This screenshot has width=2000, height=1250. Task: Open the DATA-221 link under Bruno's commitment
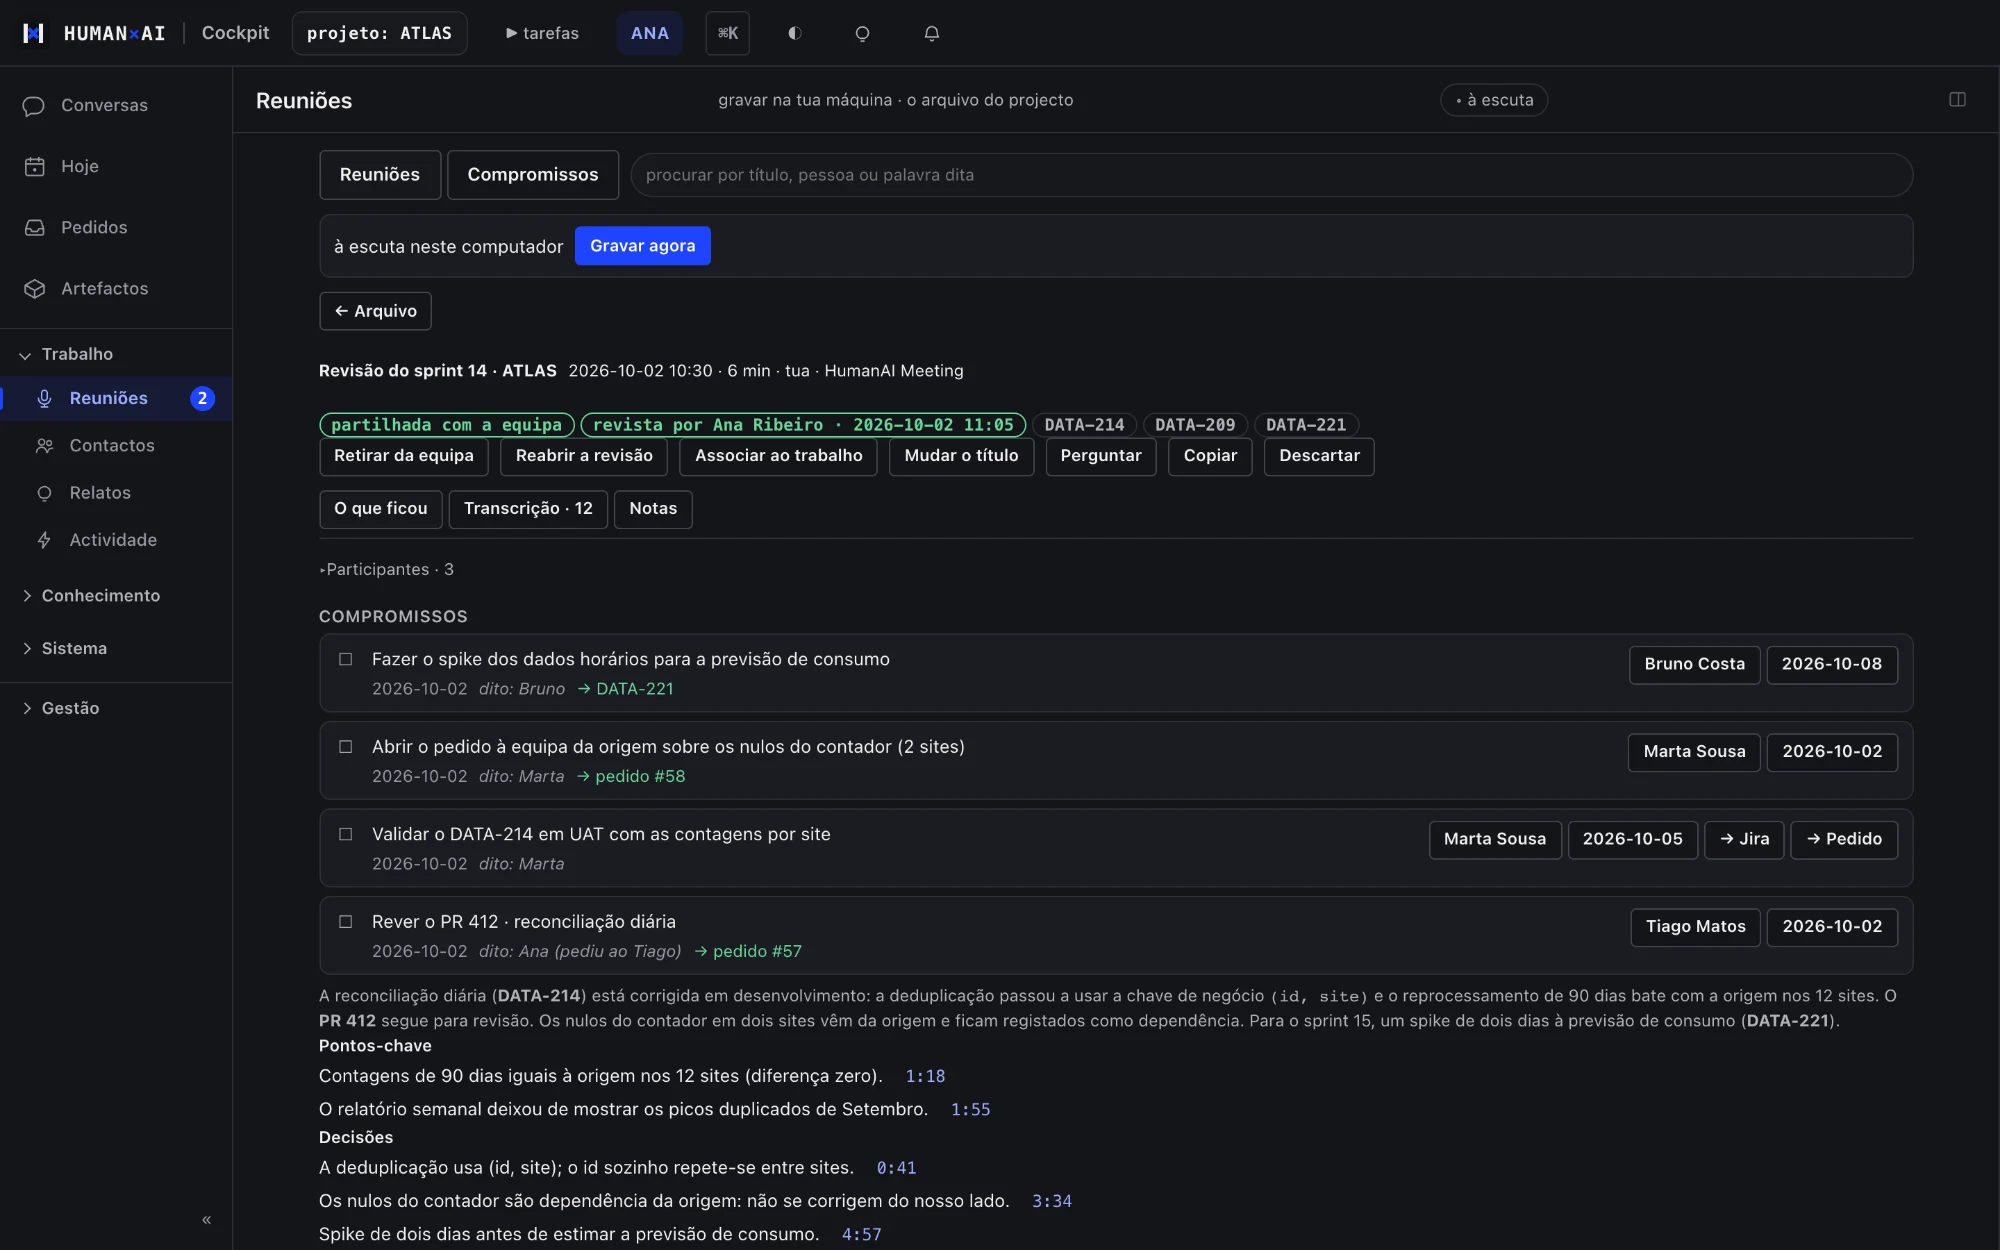click(x=626, y=689)
